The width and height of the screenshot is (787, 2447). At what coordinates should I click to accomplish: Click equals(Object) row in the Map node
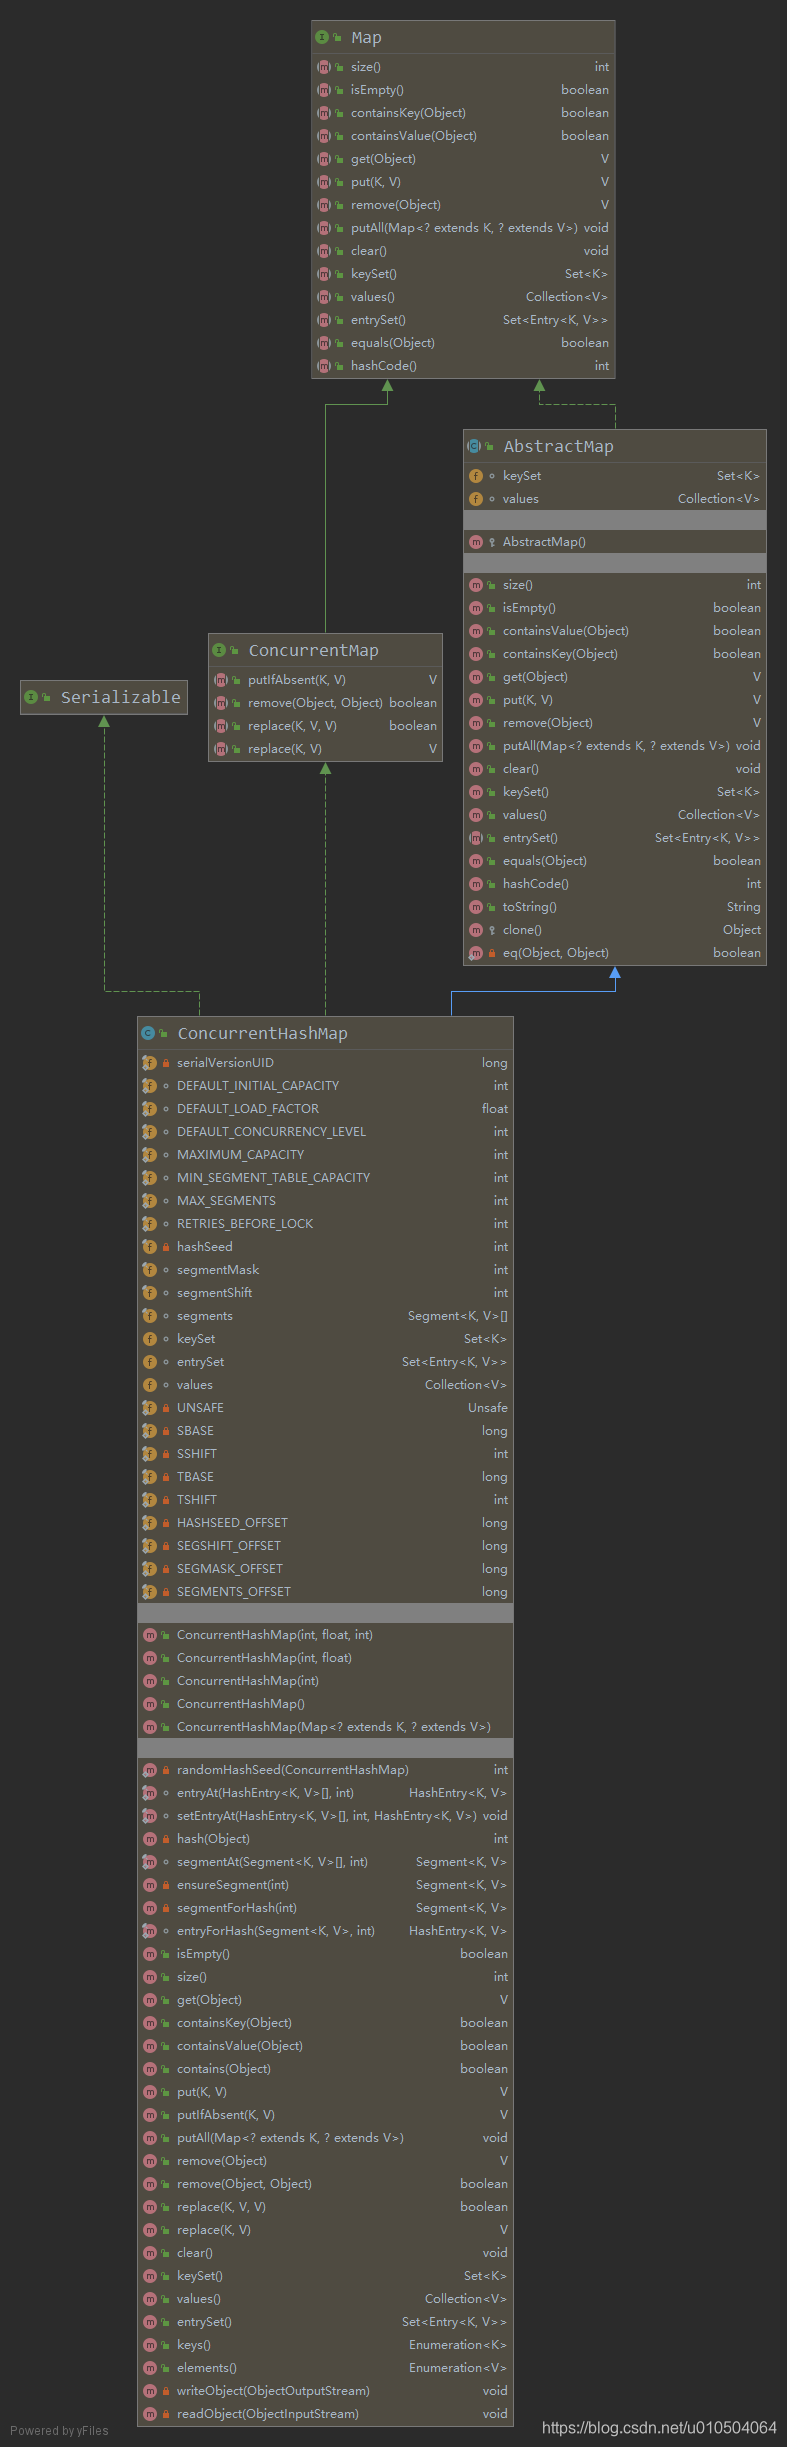(463, 343)
